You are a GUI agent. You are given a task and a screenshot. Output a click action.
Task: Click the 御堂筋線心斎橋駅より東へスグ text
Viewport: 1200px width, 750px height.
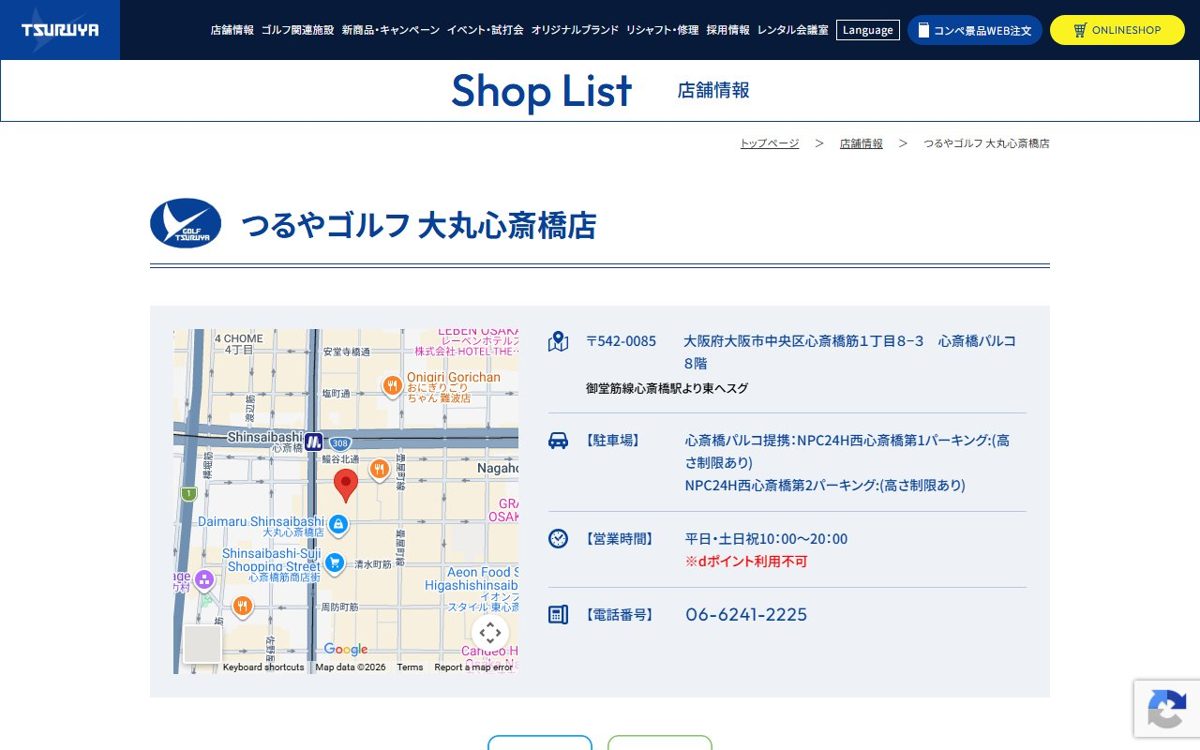pos(667,388)
